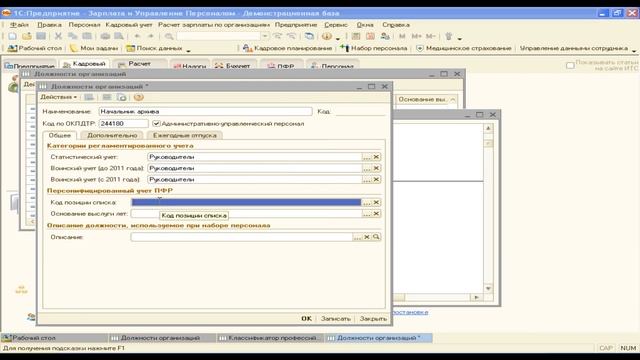Screen dimensions: 640x360
Task: Open the Кадровый учет menu
Action: pyautogui.click(x=129, y=25)
